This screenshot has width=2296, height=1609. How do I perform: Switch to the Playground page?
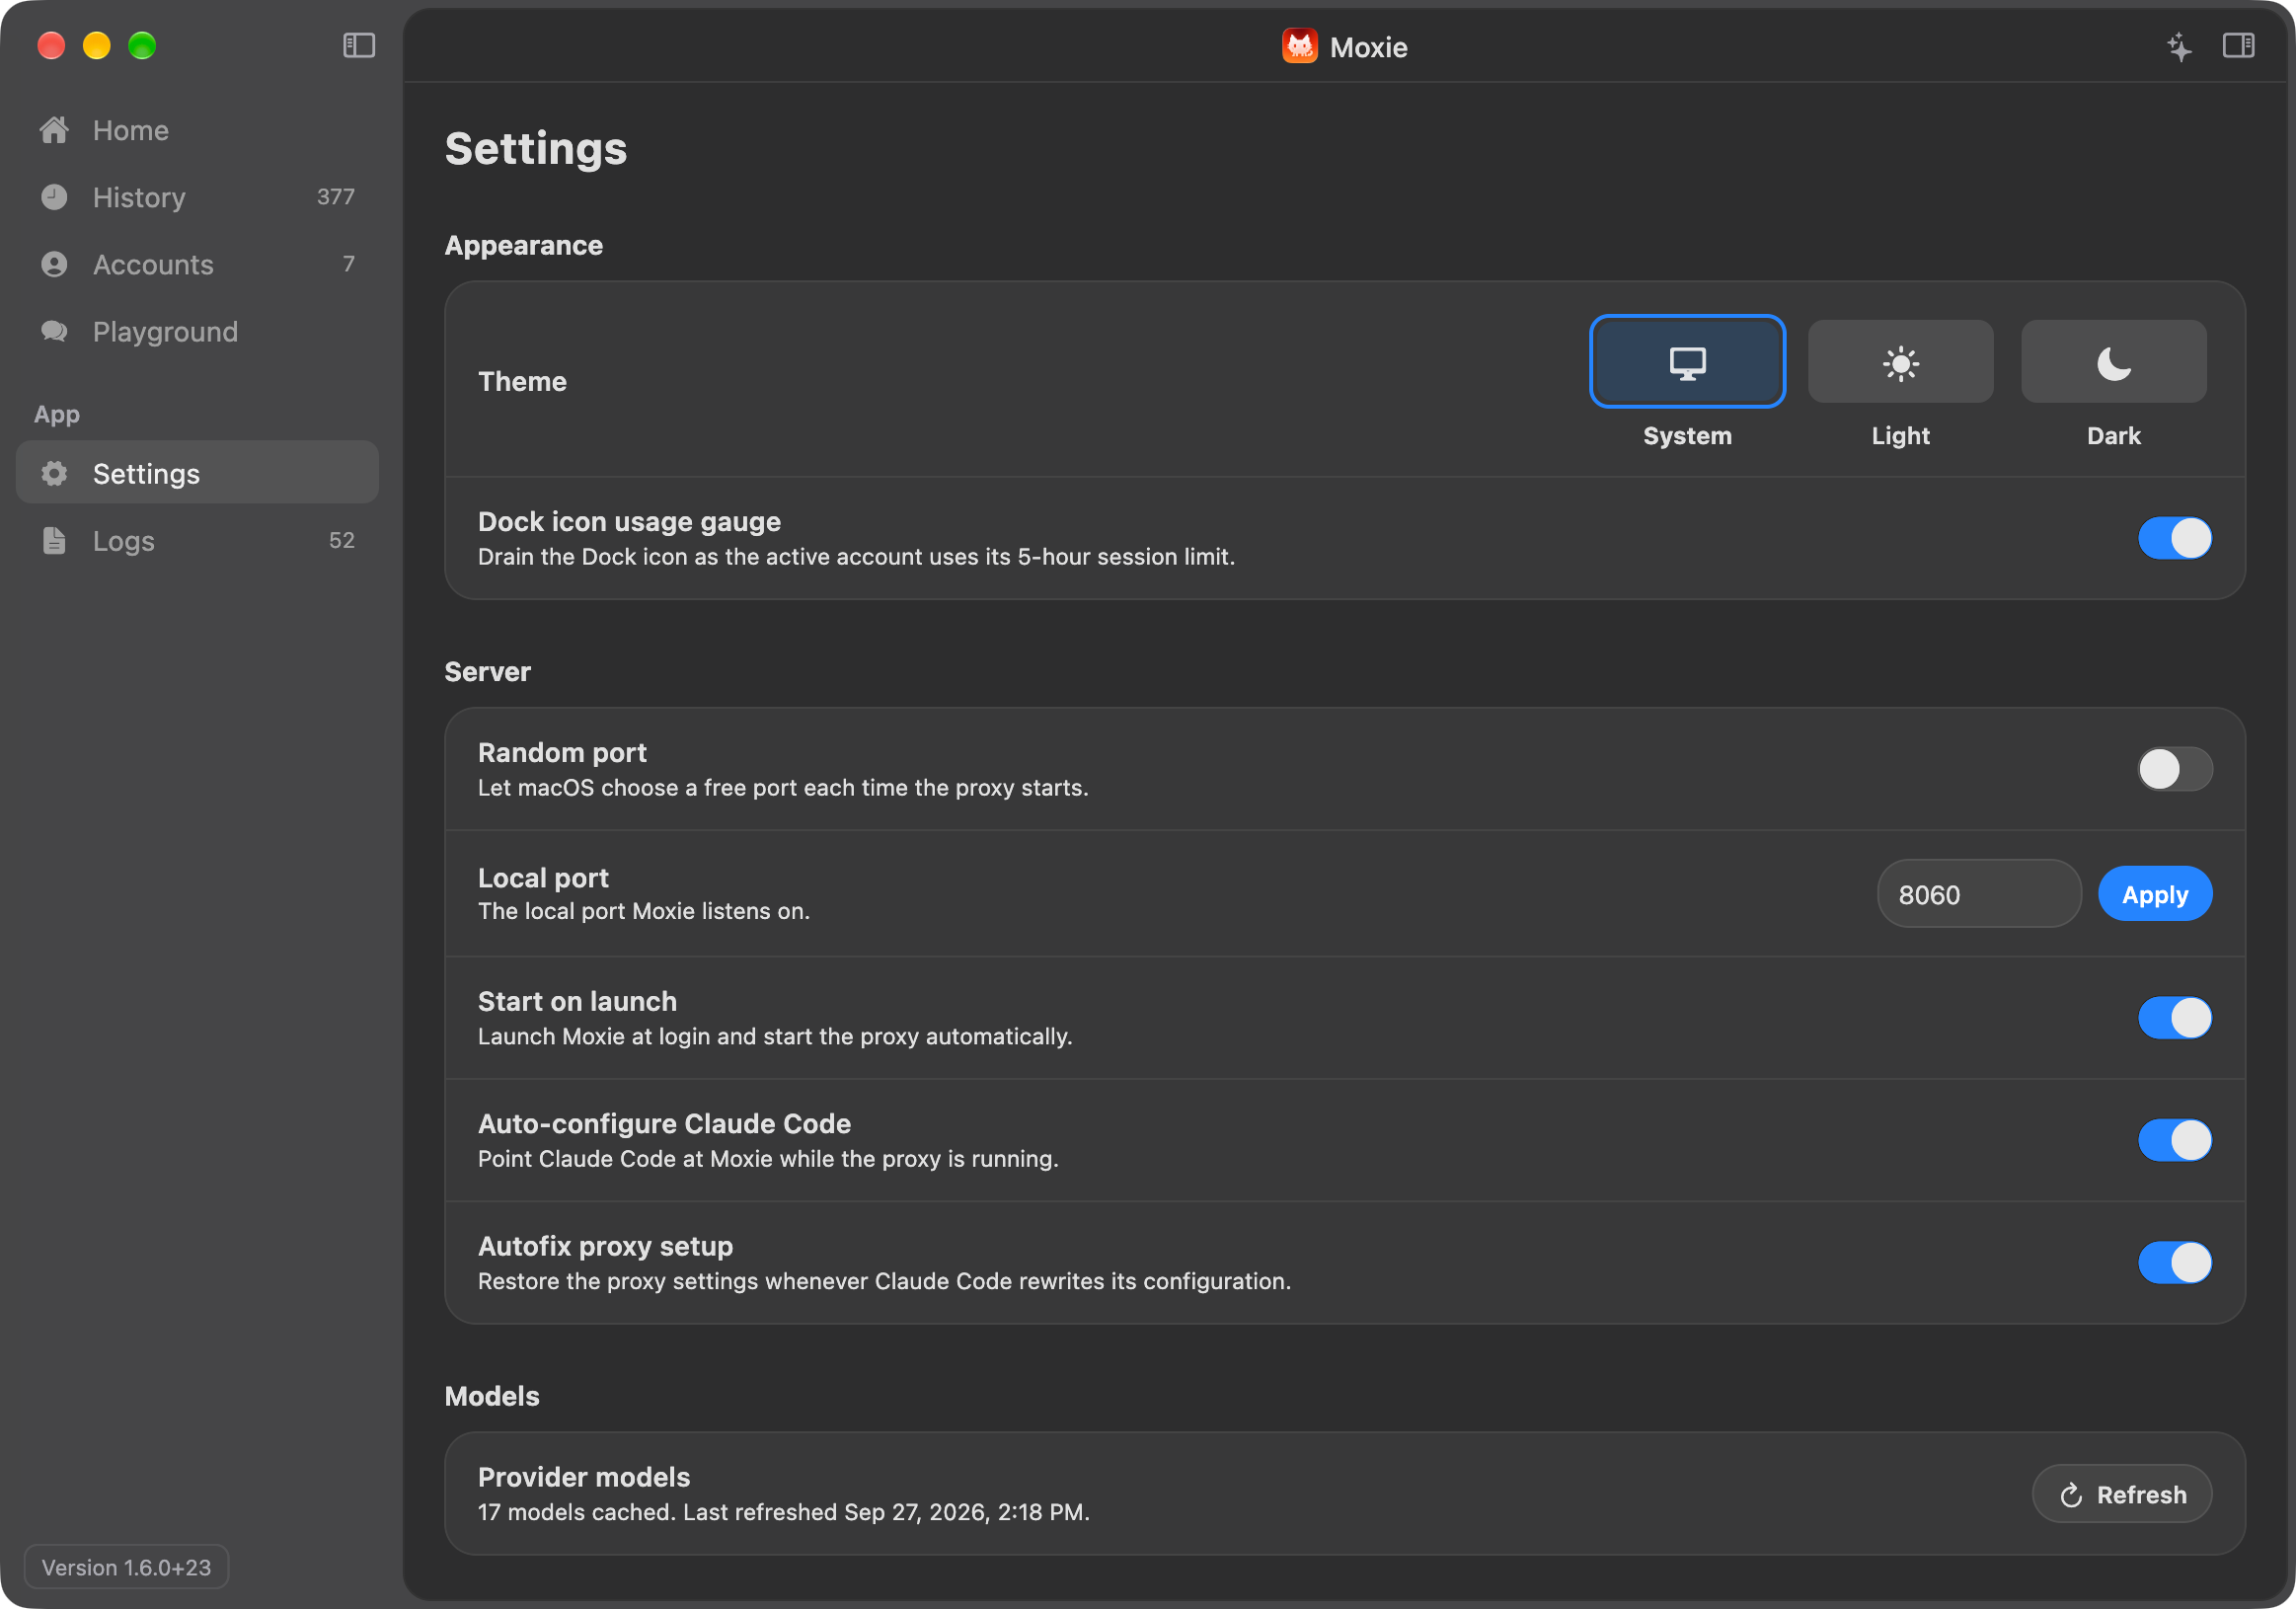(x=197, y=331)
